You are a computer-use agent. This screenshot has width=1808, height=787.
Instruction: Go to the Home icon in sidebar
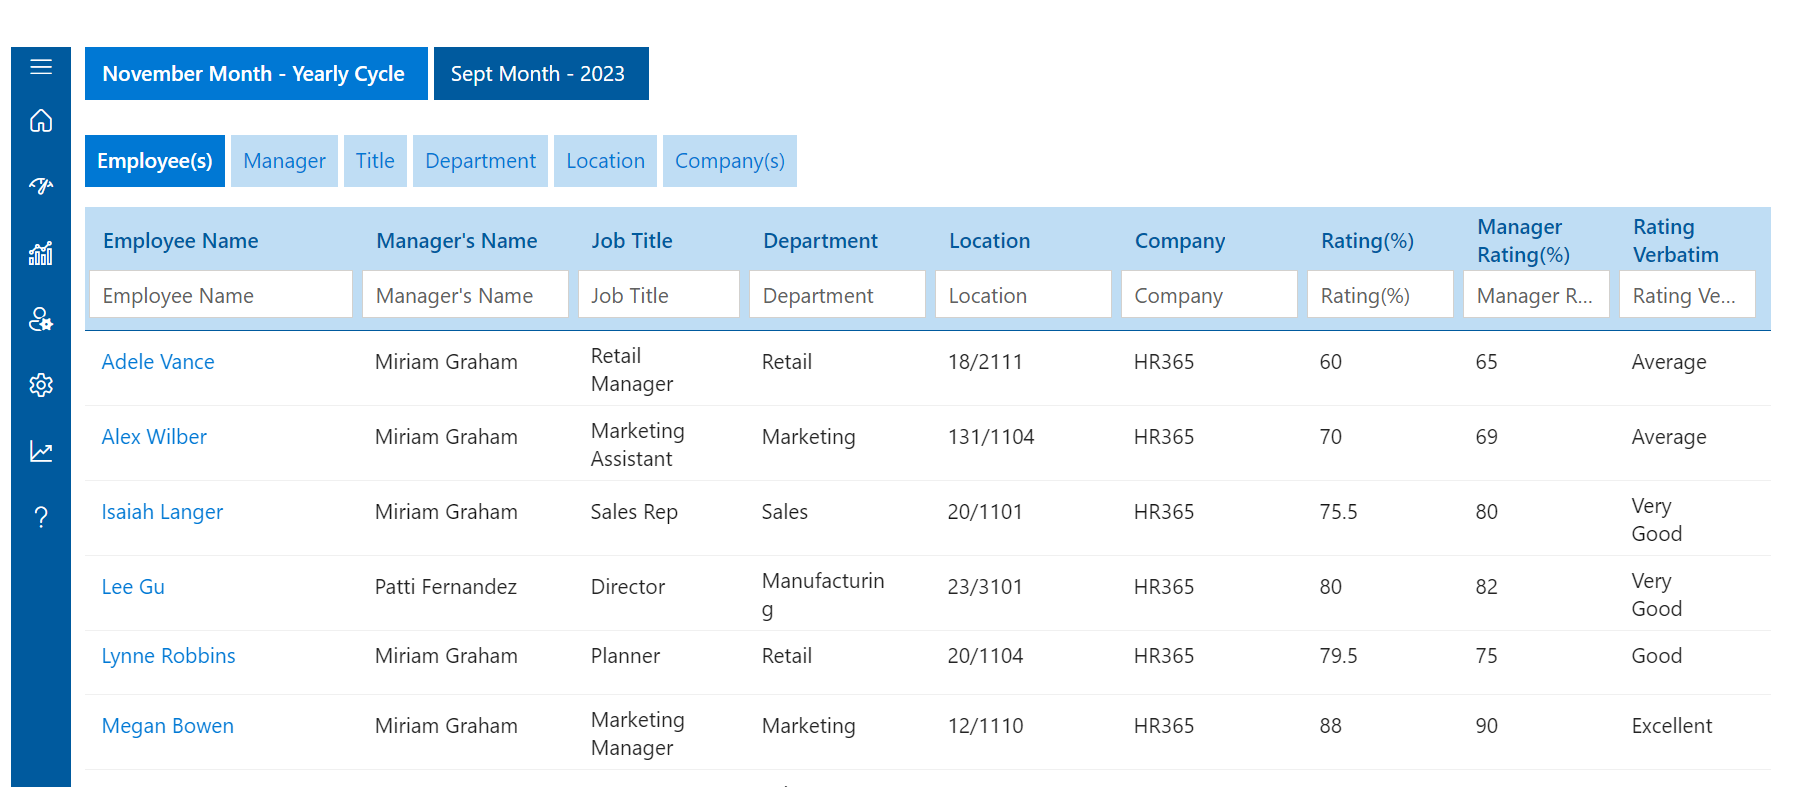41,120
